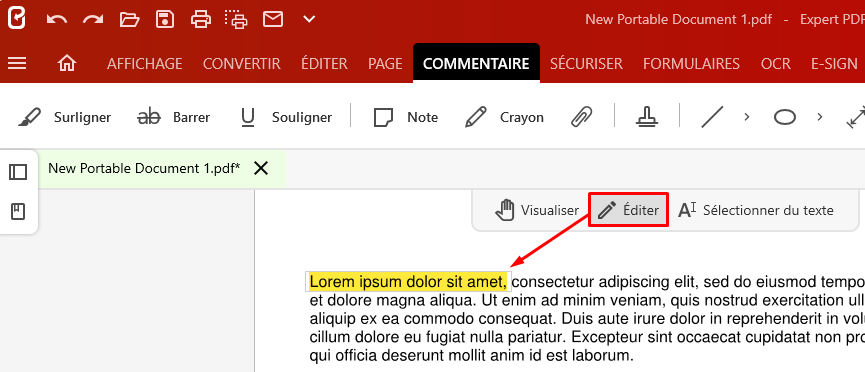Open the print area selection tool

pyautogui.click(x=237, y=20)
